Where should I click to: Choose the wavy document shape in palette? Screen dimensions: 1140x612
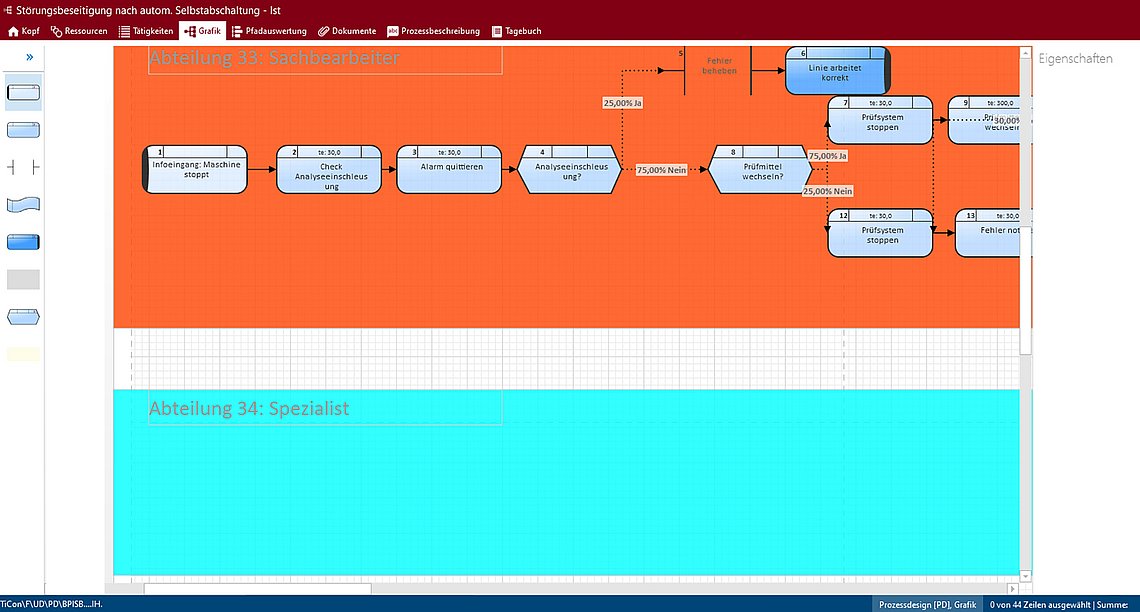tap(23, 205)
